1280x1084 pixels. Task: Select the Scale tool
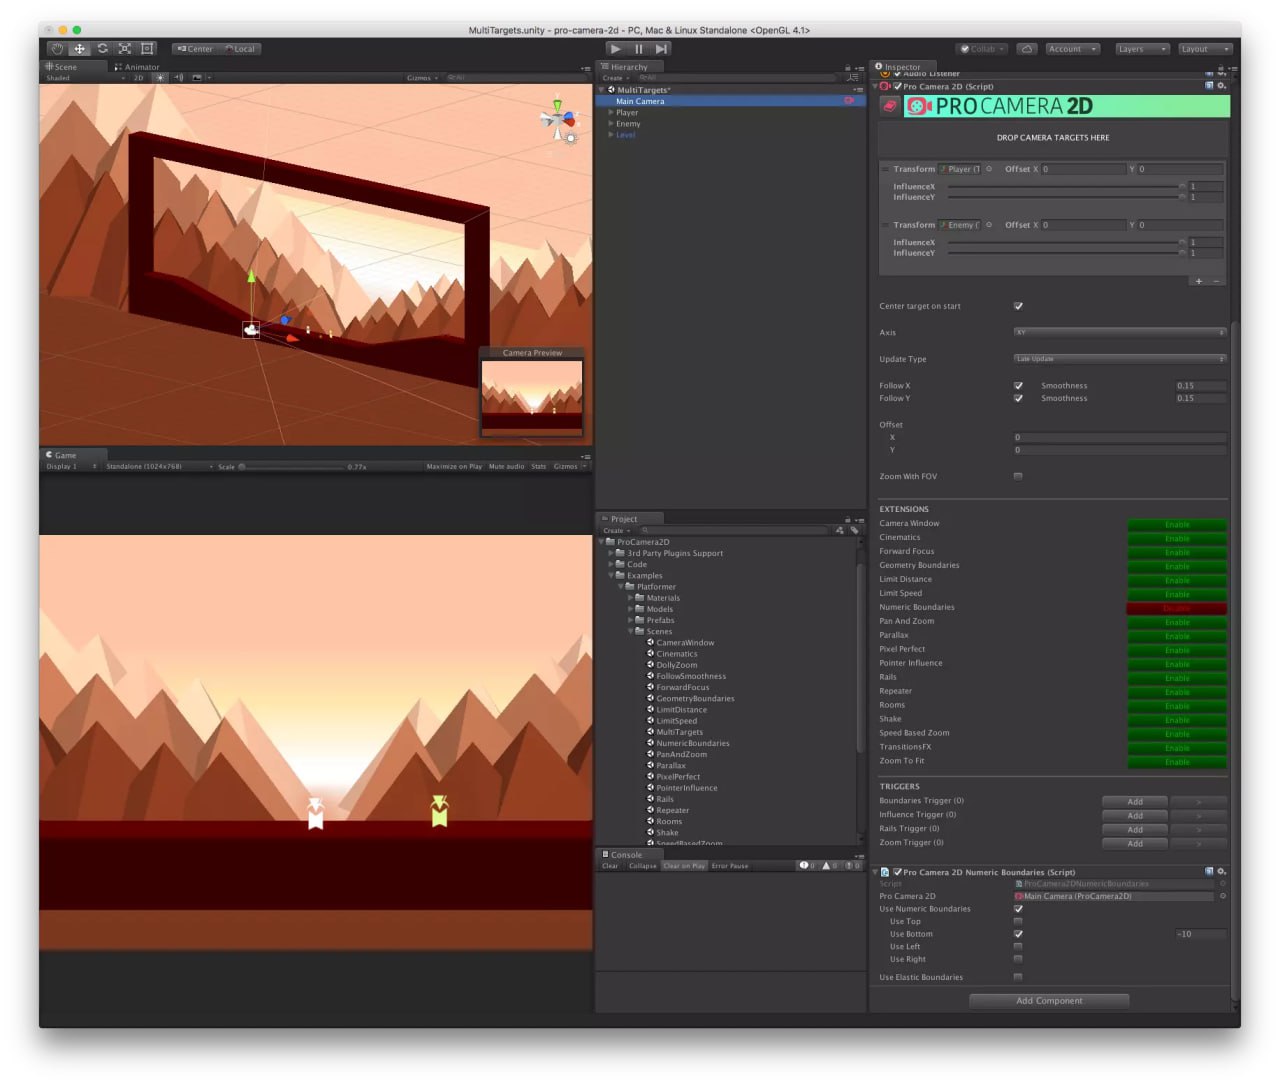(125, 49)
